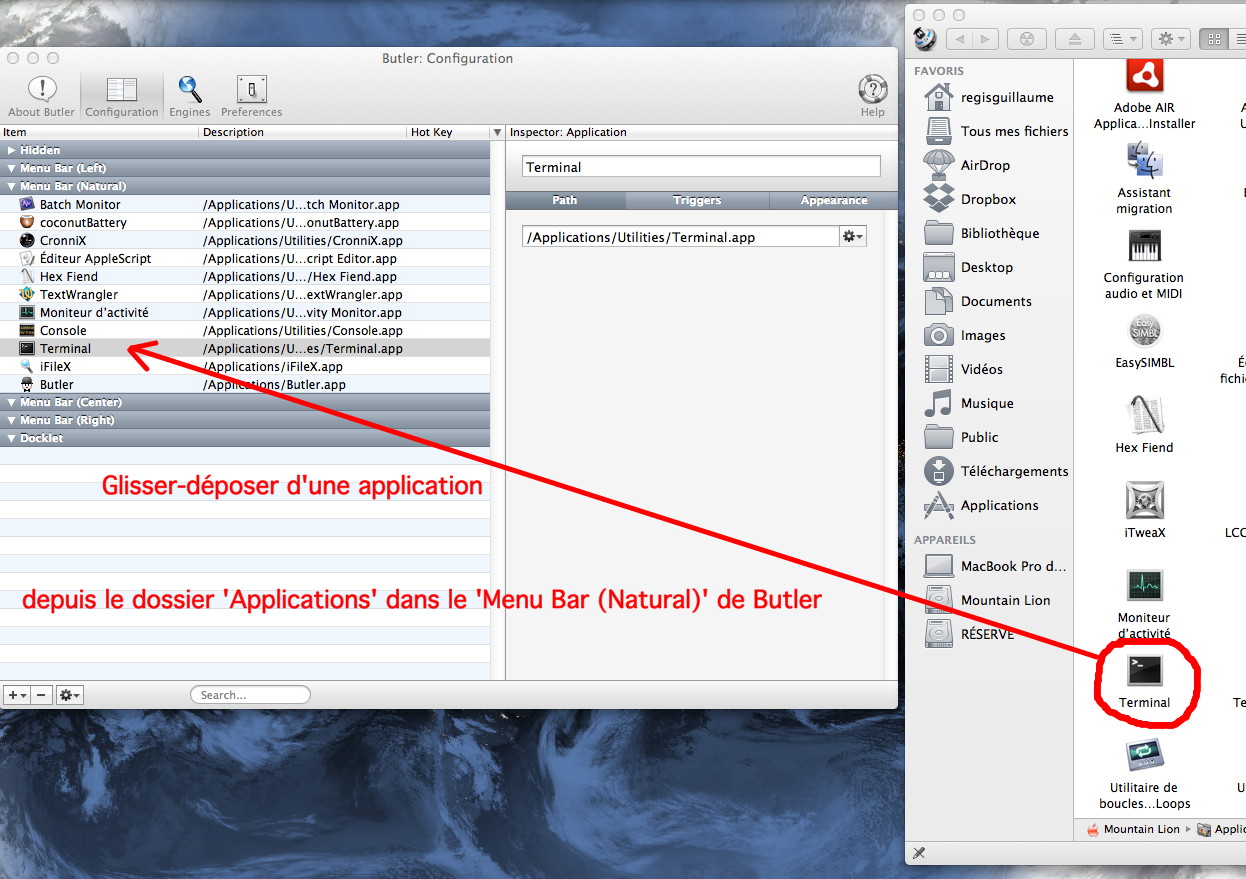The image size is (1246, 879).
Task: Click the Help lifebuoy icon
Action: 872,90
